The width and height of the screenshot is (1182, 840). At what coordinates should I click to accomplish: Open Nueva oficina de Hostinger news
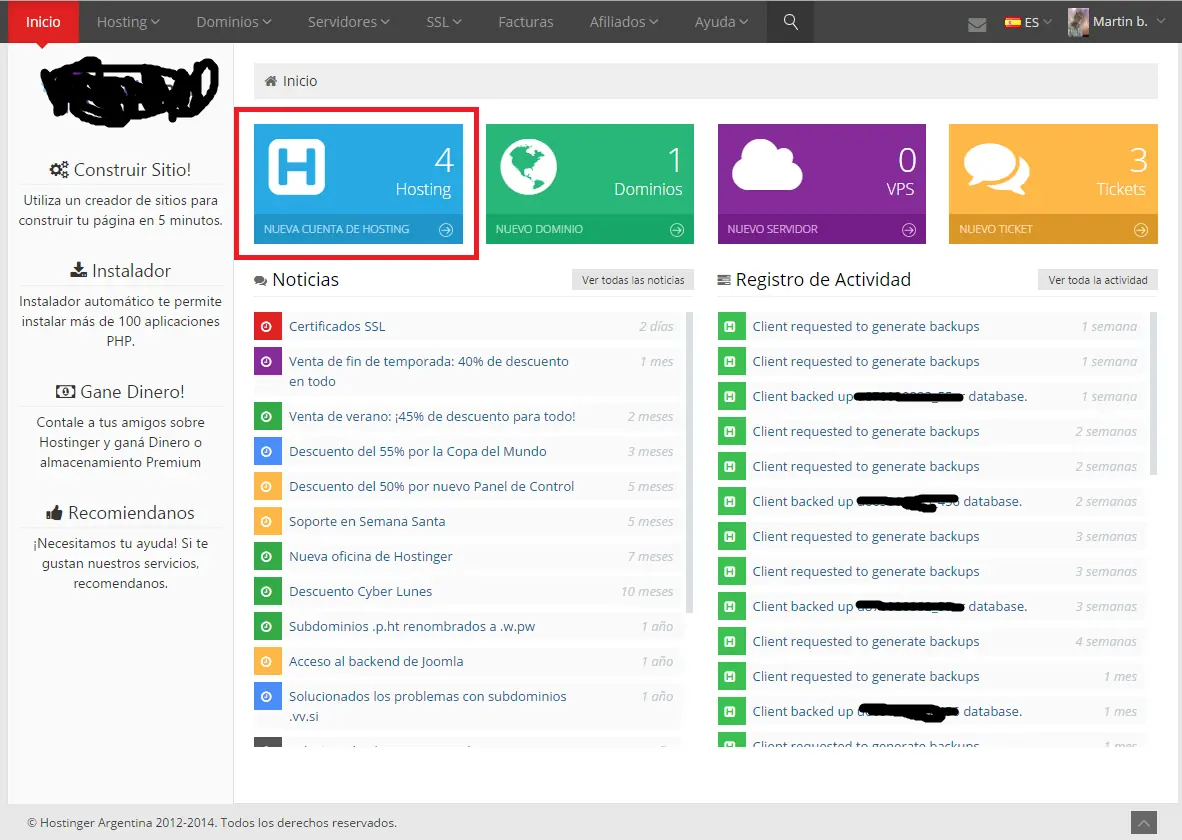(371, 556)
